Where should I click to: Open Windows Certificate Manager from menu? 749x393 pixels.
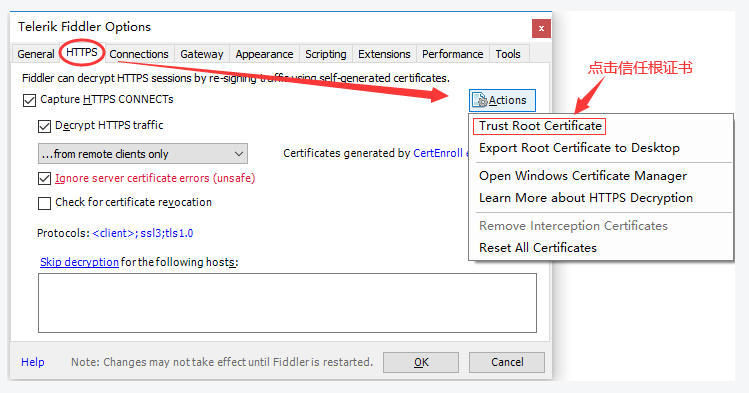click(x=583, y=176)
